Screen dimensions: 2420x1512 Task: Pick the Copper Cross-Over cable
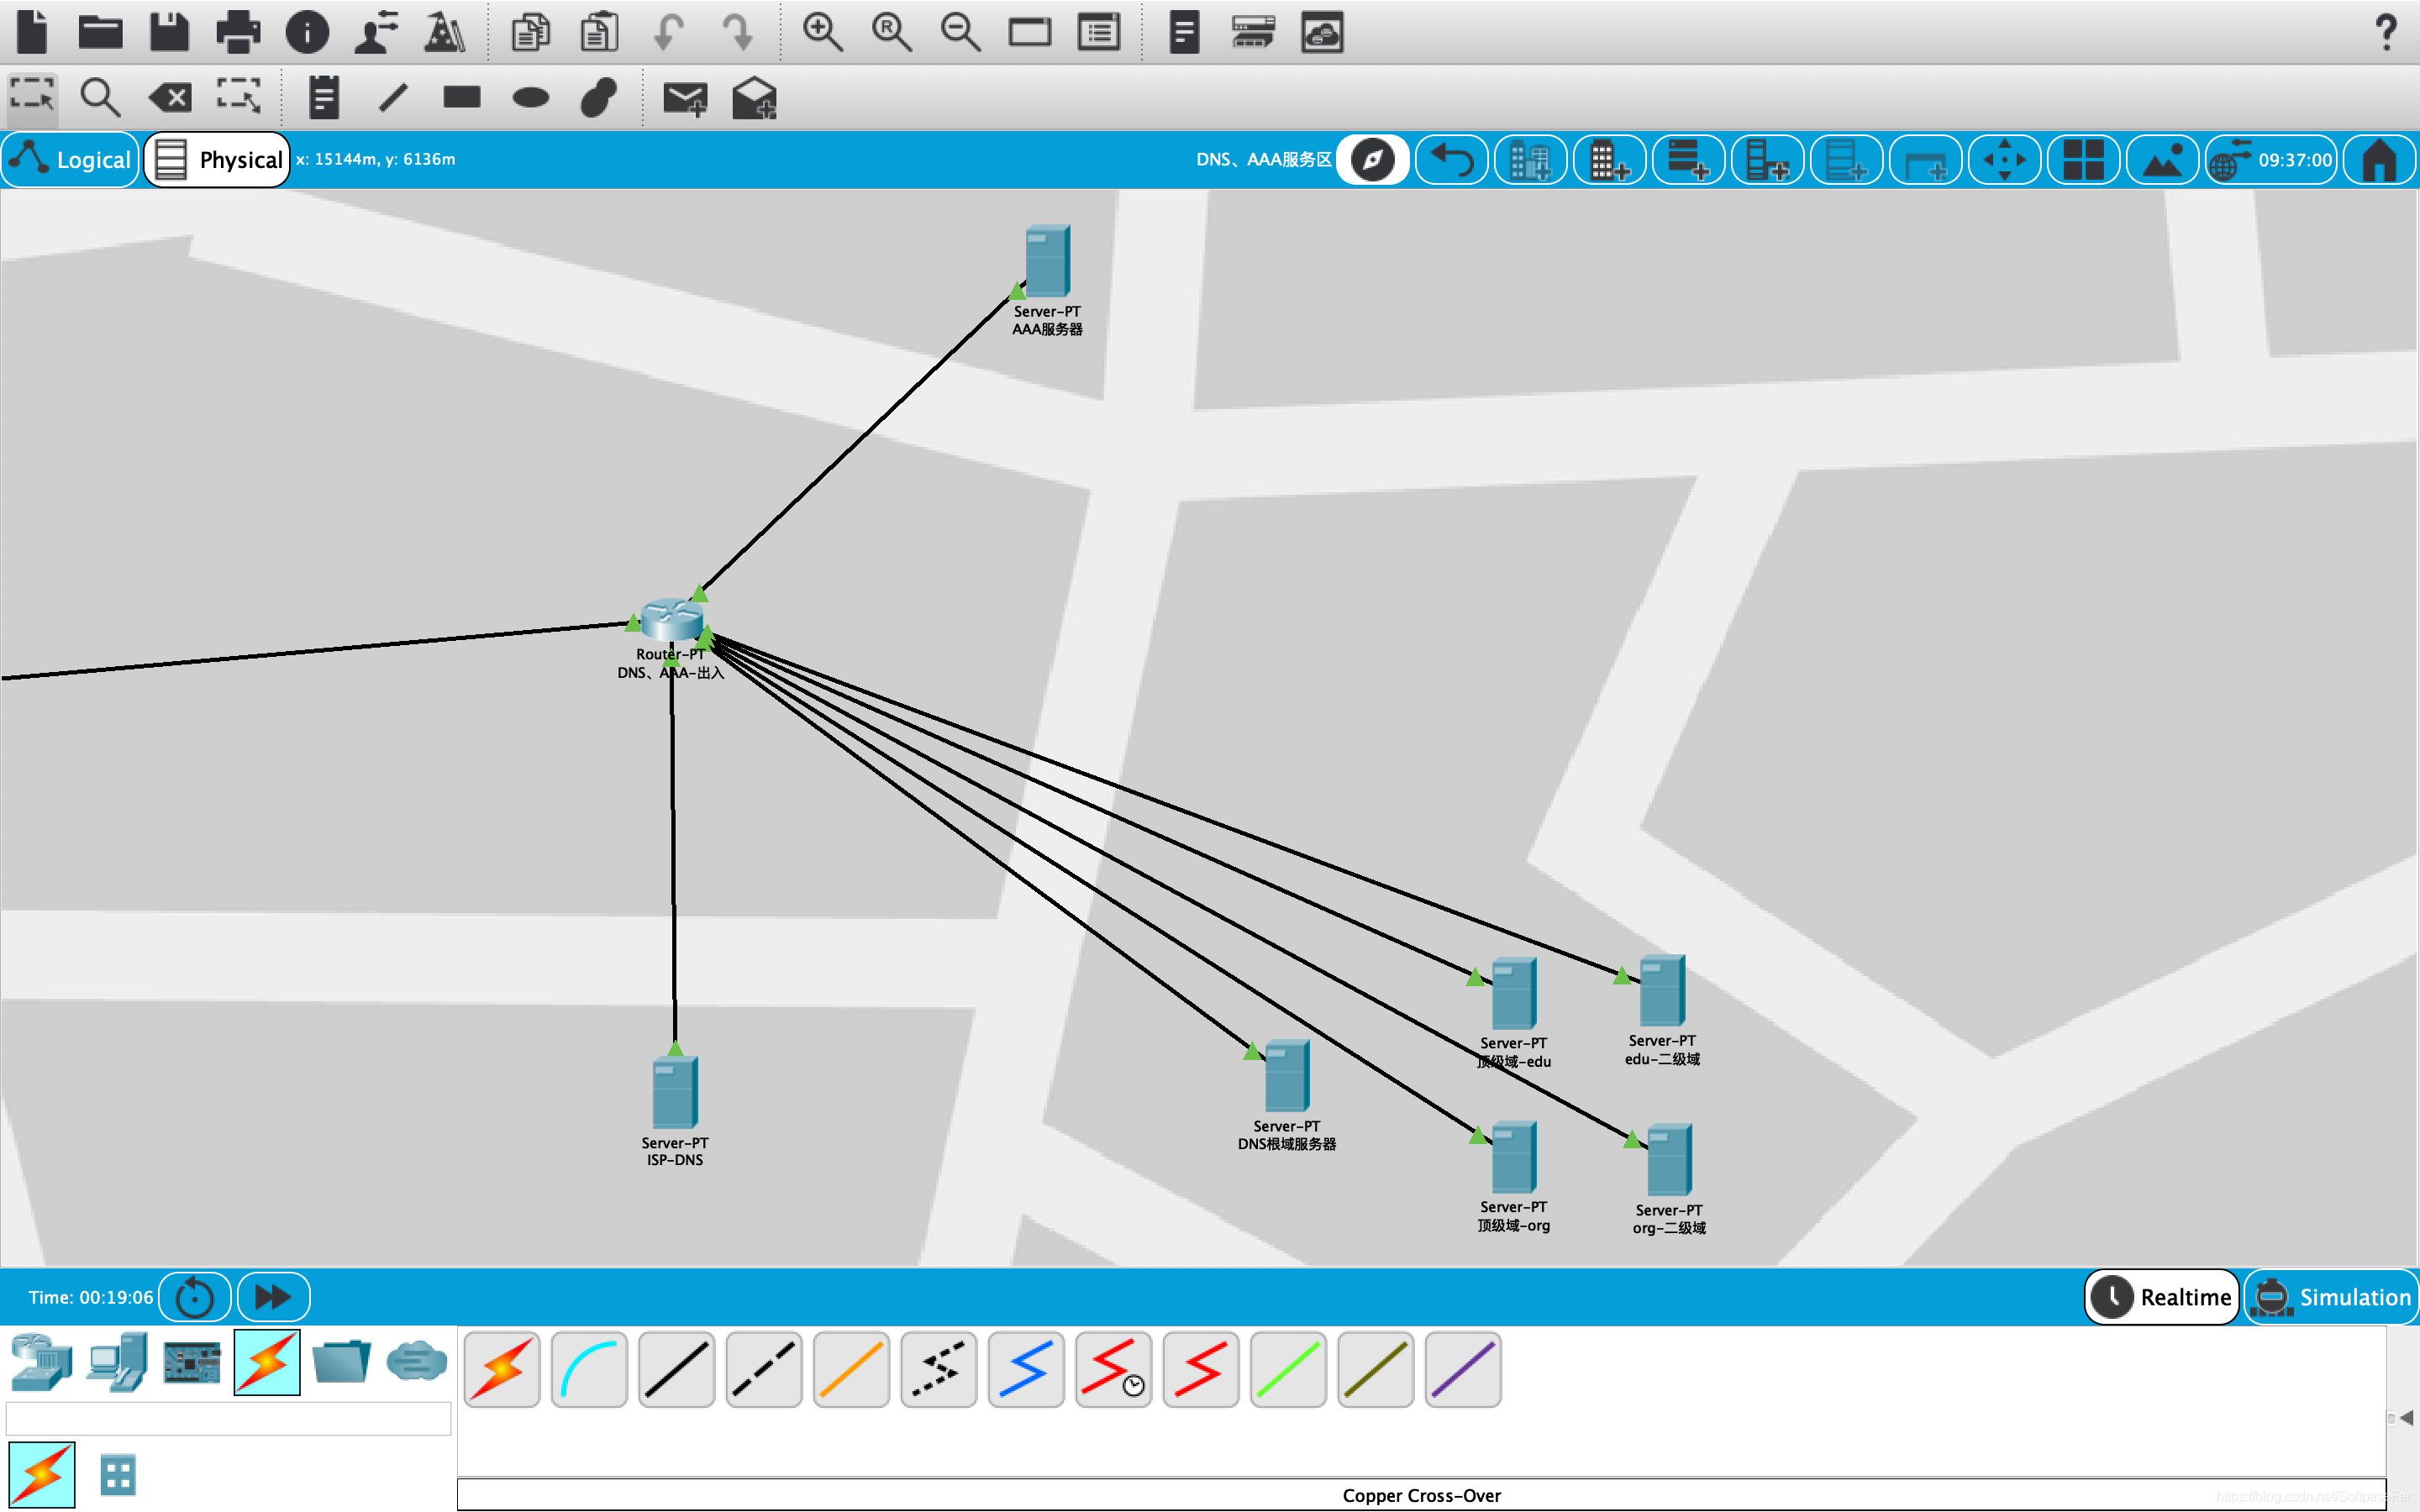(764, 1369)
